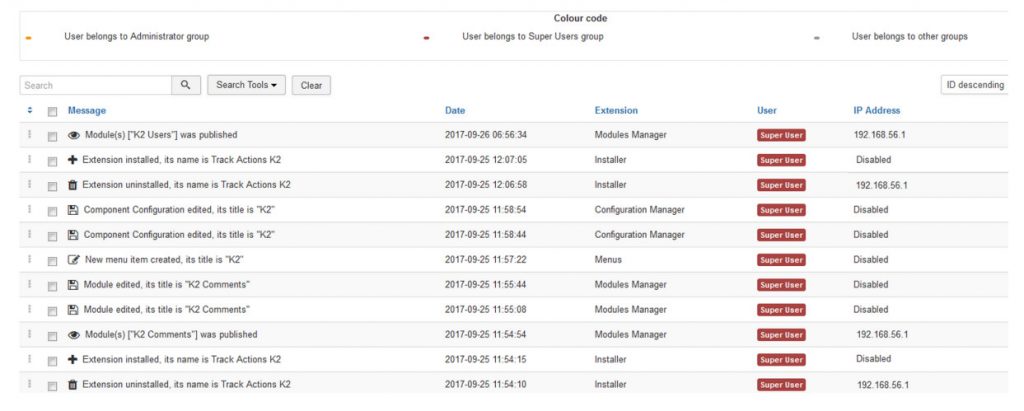Image resolution: width=1024 pixels, height=411 pixels.
Task: Click the Menus extension cell
Action: point(608,259)
